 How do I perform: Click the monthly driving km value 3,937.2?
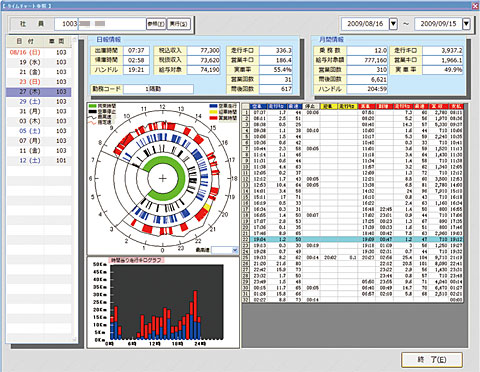[443, 51]
